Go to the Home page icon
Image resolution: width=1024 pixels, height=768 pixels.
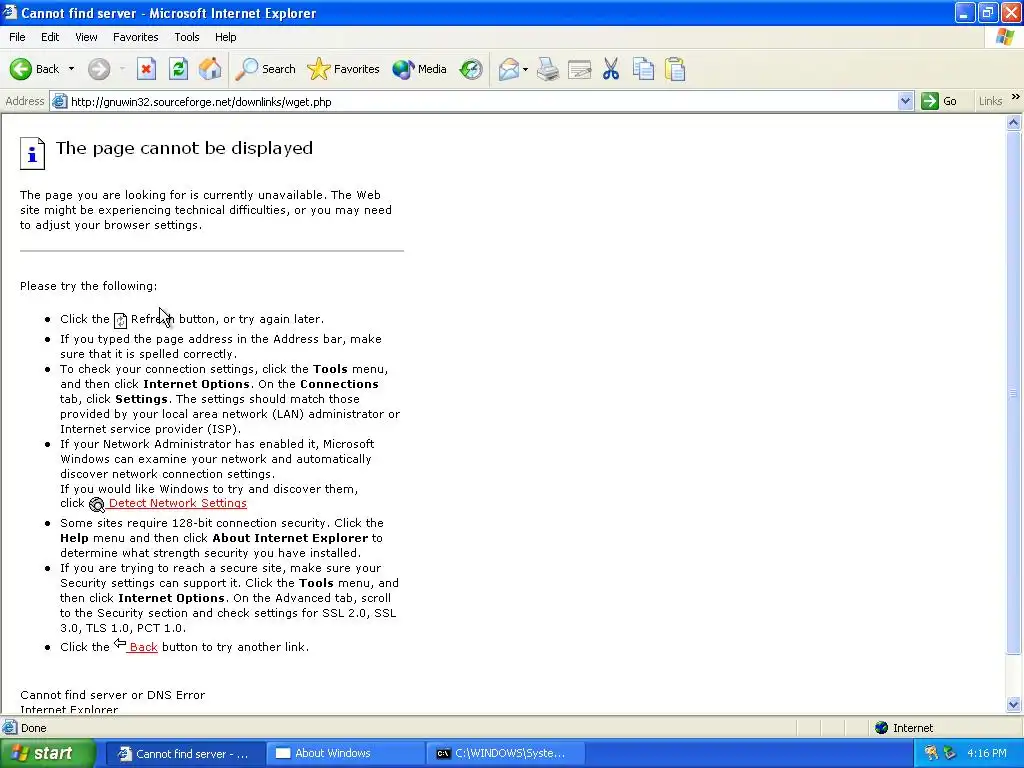click(x=210, y=69)
